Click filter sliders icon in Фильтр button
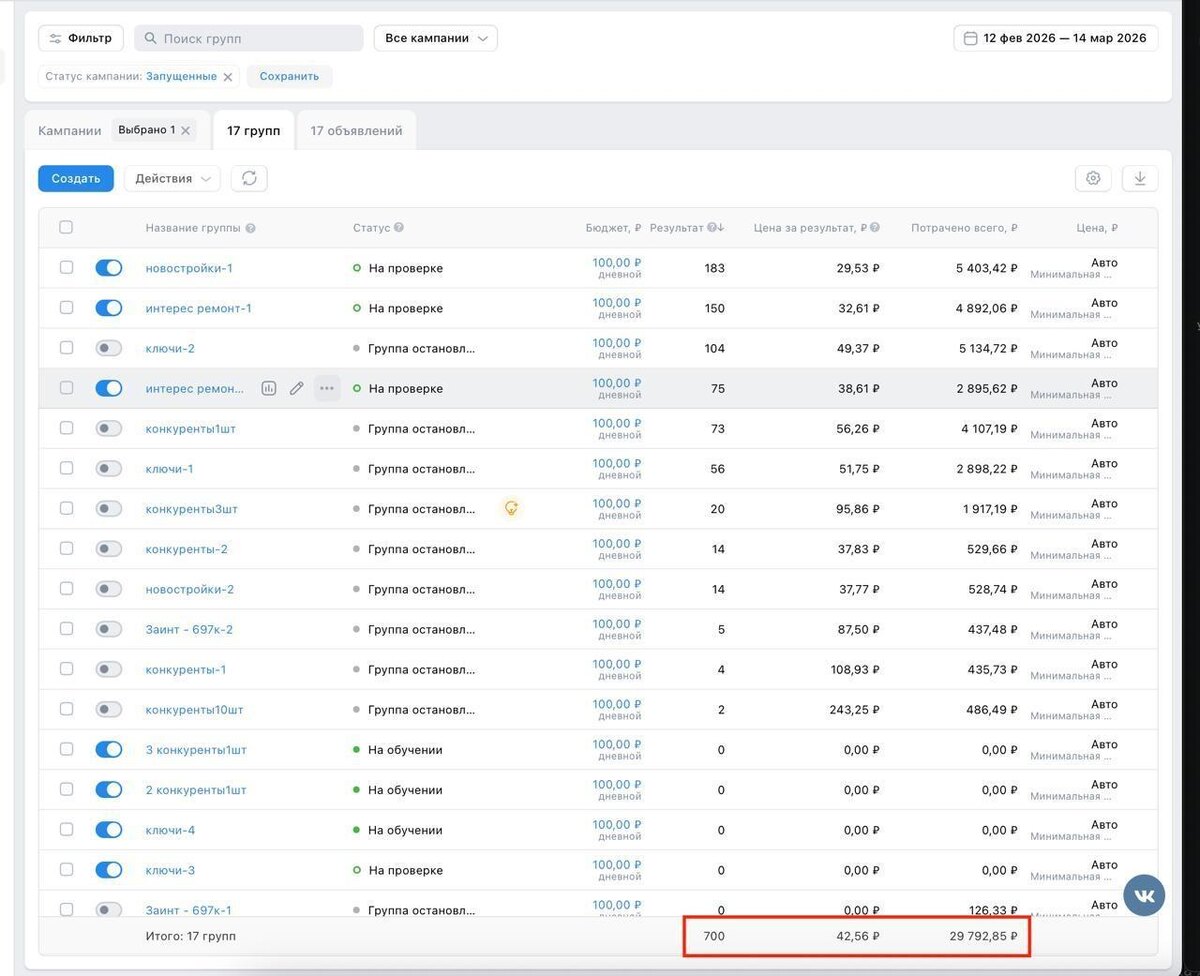 pyautogui.click(x=55, y=38)
